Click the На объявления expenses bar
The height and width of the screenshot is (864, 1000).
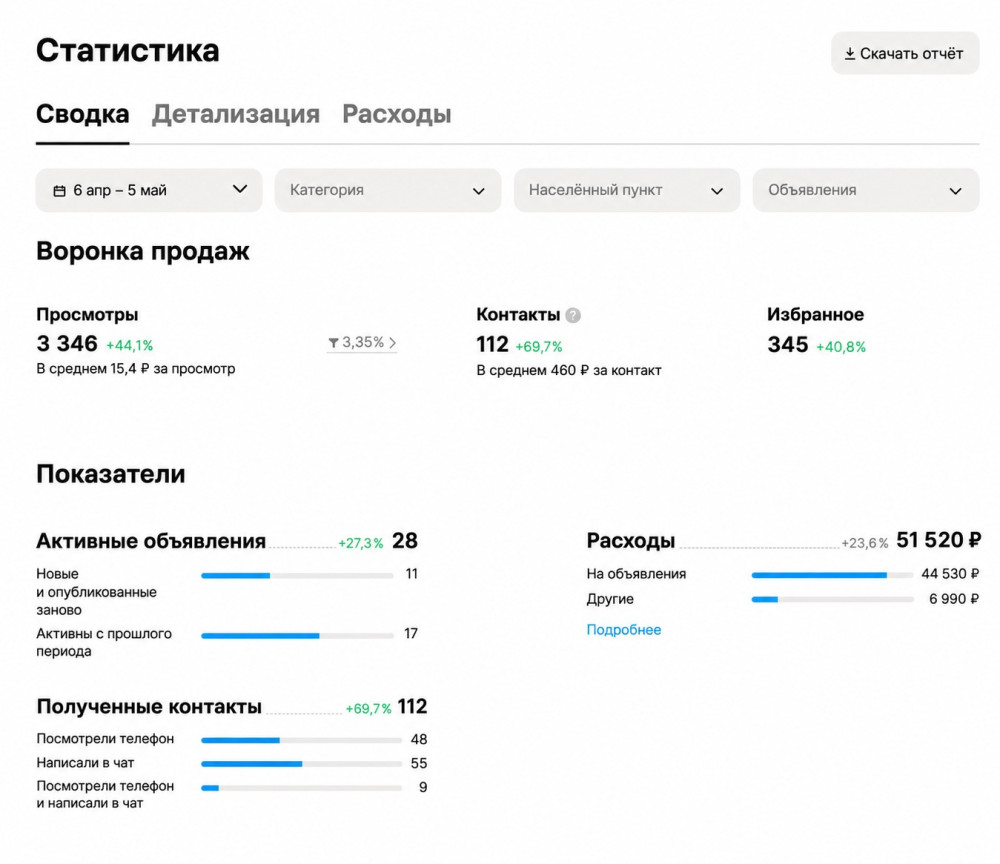(832, 575)
